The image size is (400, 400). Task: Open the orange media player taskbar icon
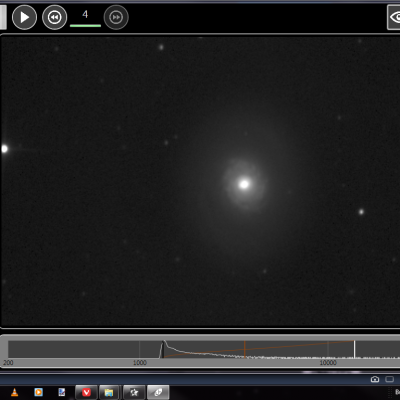click(x=39, y=392)
